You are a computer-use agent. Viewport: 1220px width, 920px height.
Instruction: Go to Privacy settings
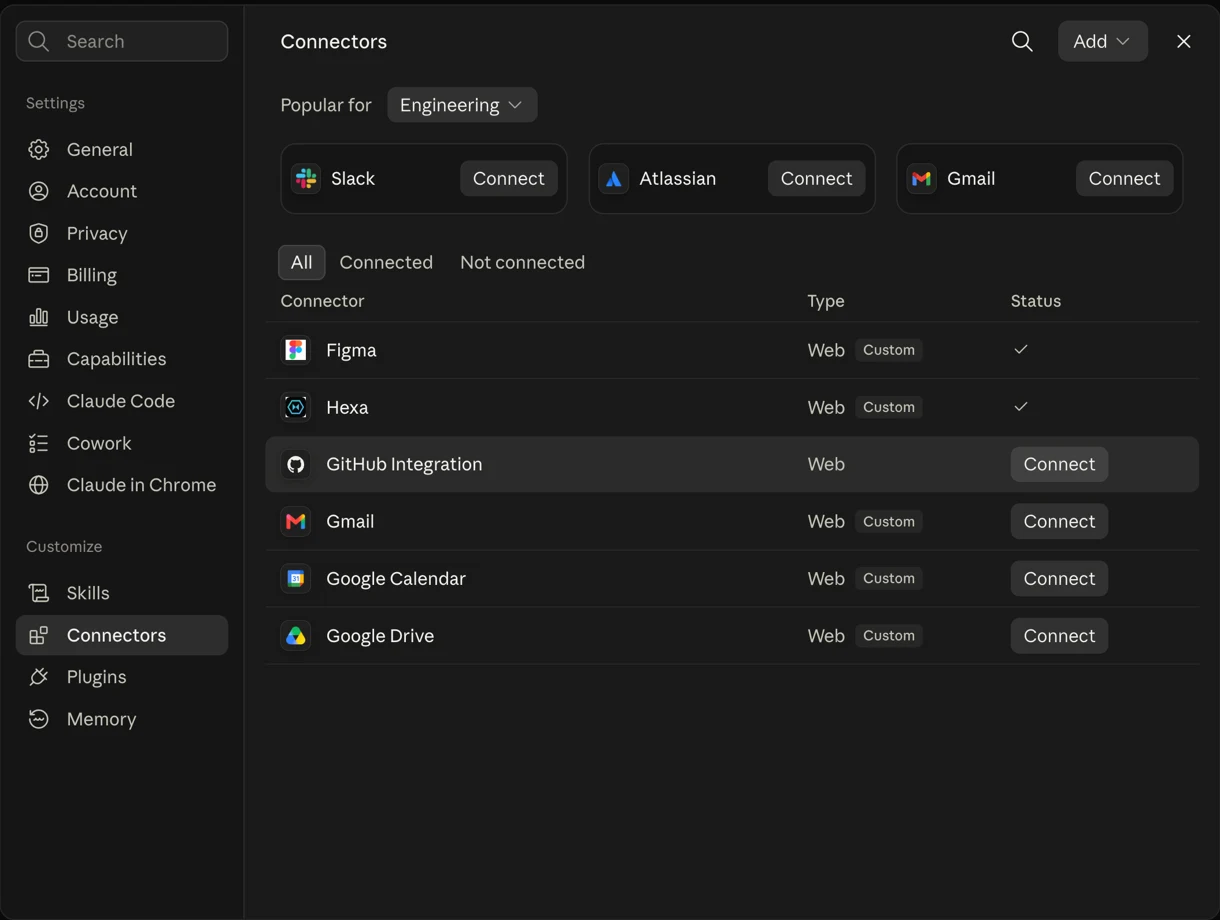pyautogui.click(x=122, y=233)
